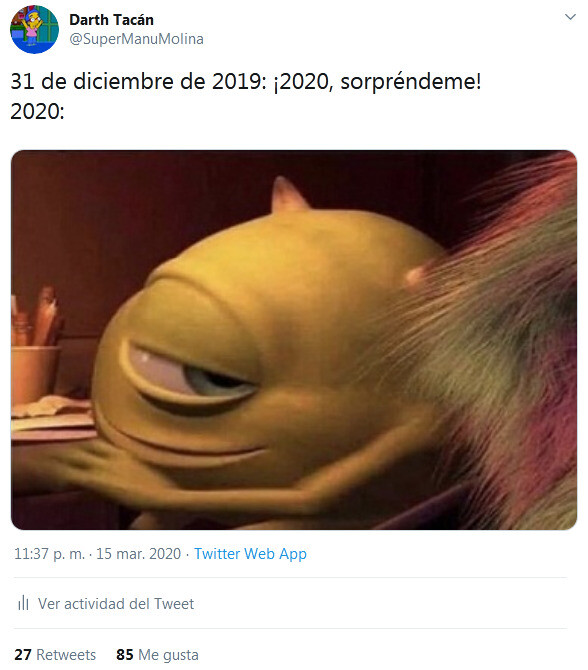Click the Retweets count number 27
The image size is (588, 670).
pyautogui.click(x=23, y=655)
